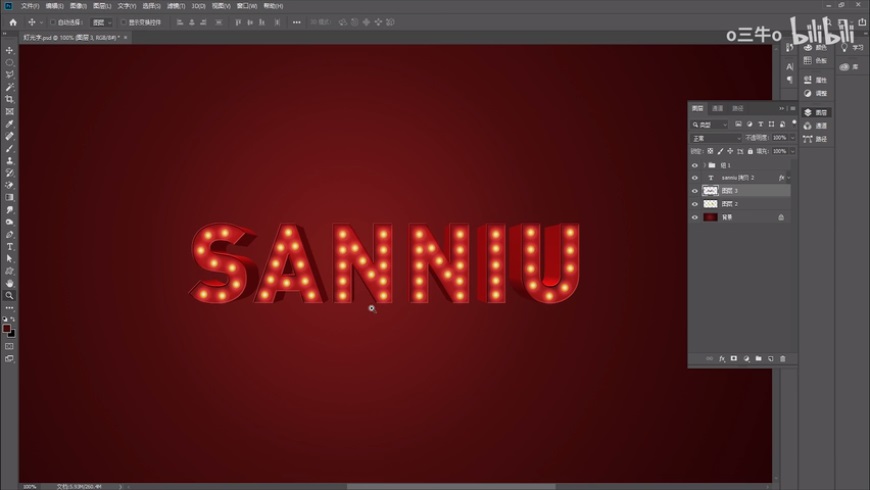The height and width of the screenshot is (490, 870).
Task: Open the layer opacity dropdown
Action: coord(793,137)
